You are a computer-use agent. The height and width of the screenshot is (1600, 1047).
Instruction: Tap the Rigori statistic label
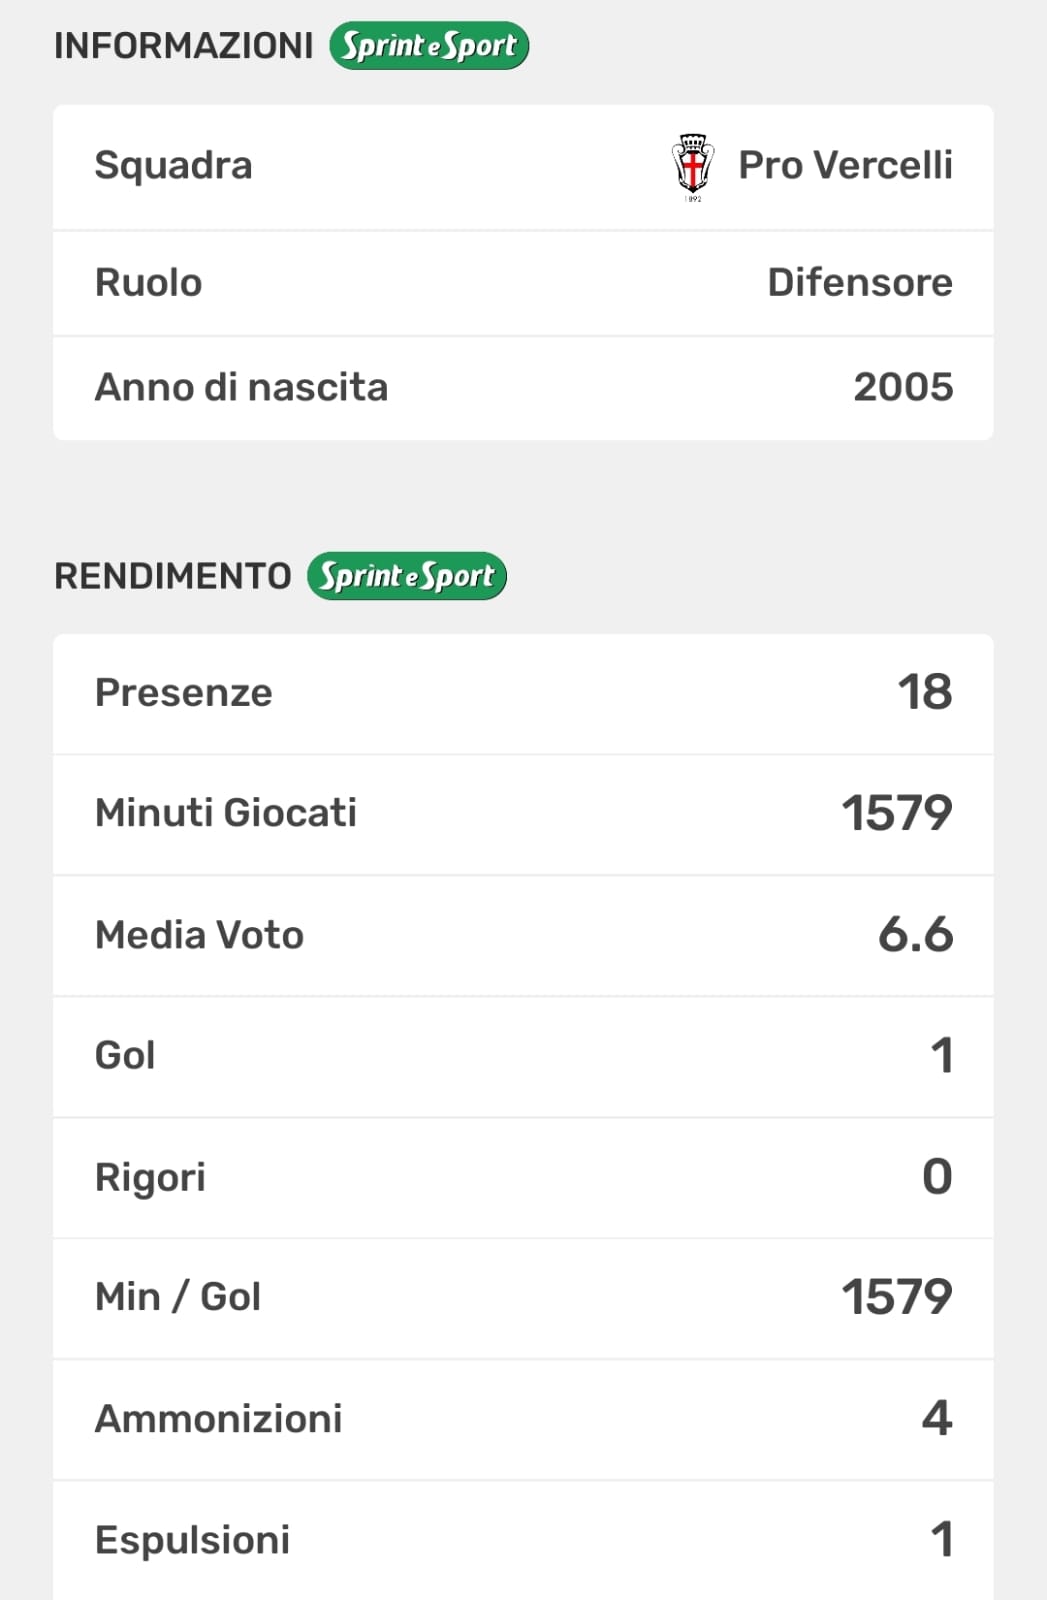click(x=150, y=1177)
